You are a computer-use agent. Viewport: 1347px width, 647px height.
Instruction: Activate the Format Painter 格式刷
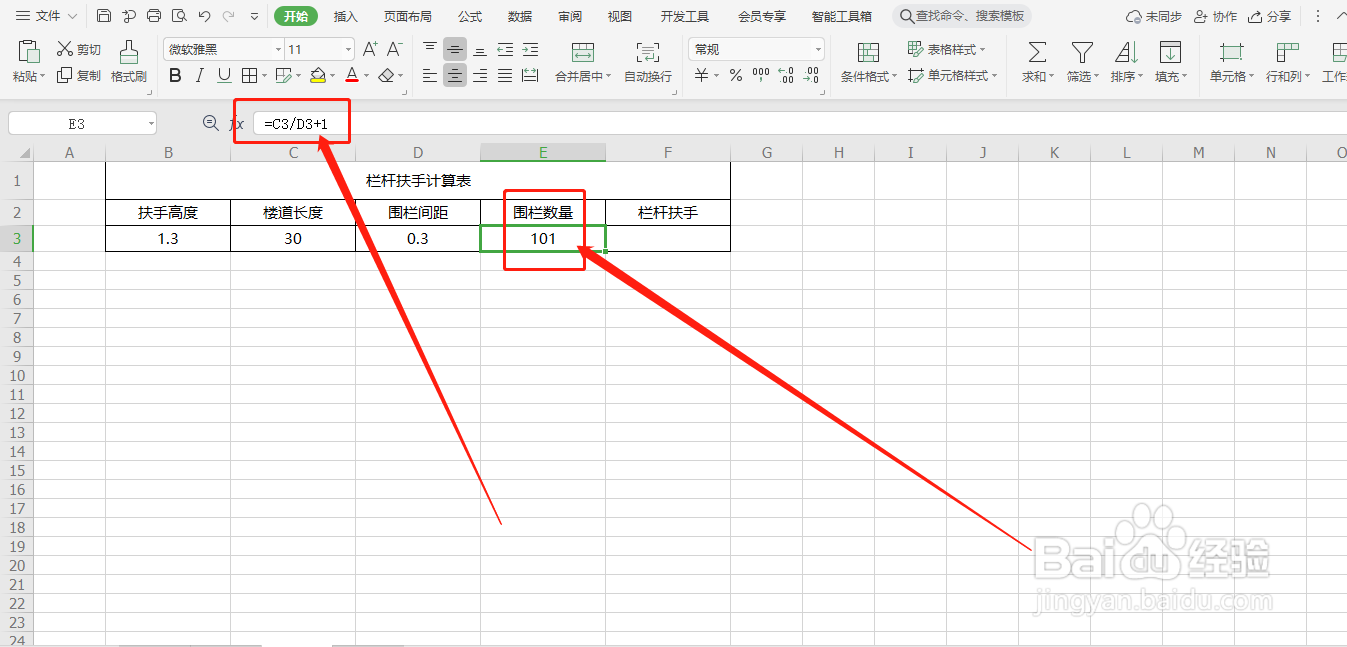click(x=129, y=61)
